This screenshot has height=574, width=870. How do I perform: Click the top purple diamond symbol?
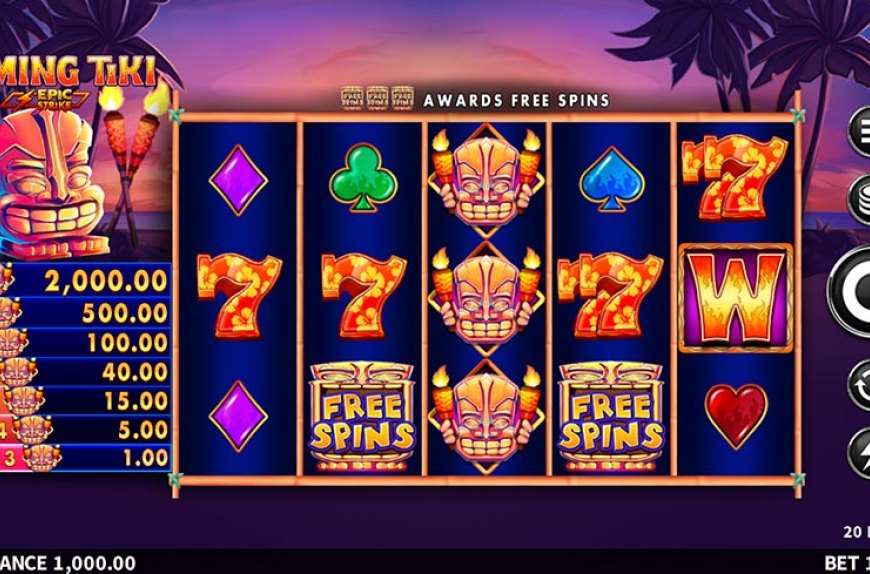point(238,180)
